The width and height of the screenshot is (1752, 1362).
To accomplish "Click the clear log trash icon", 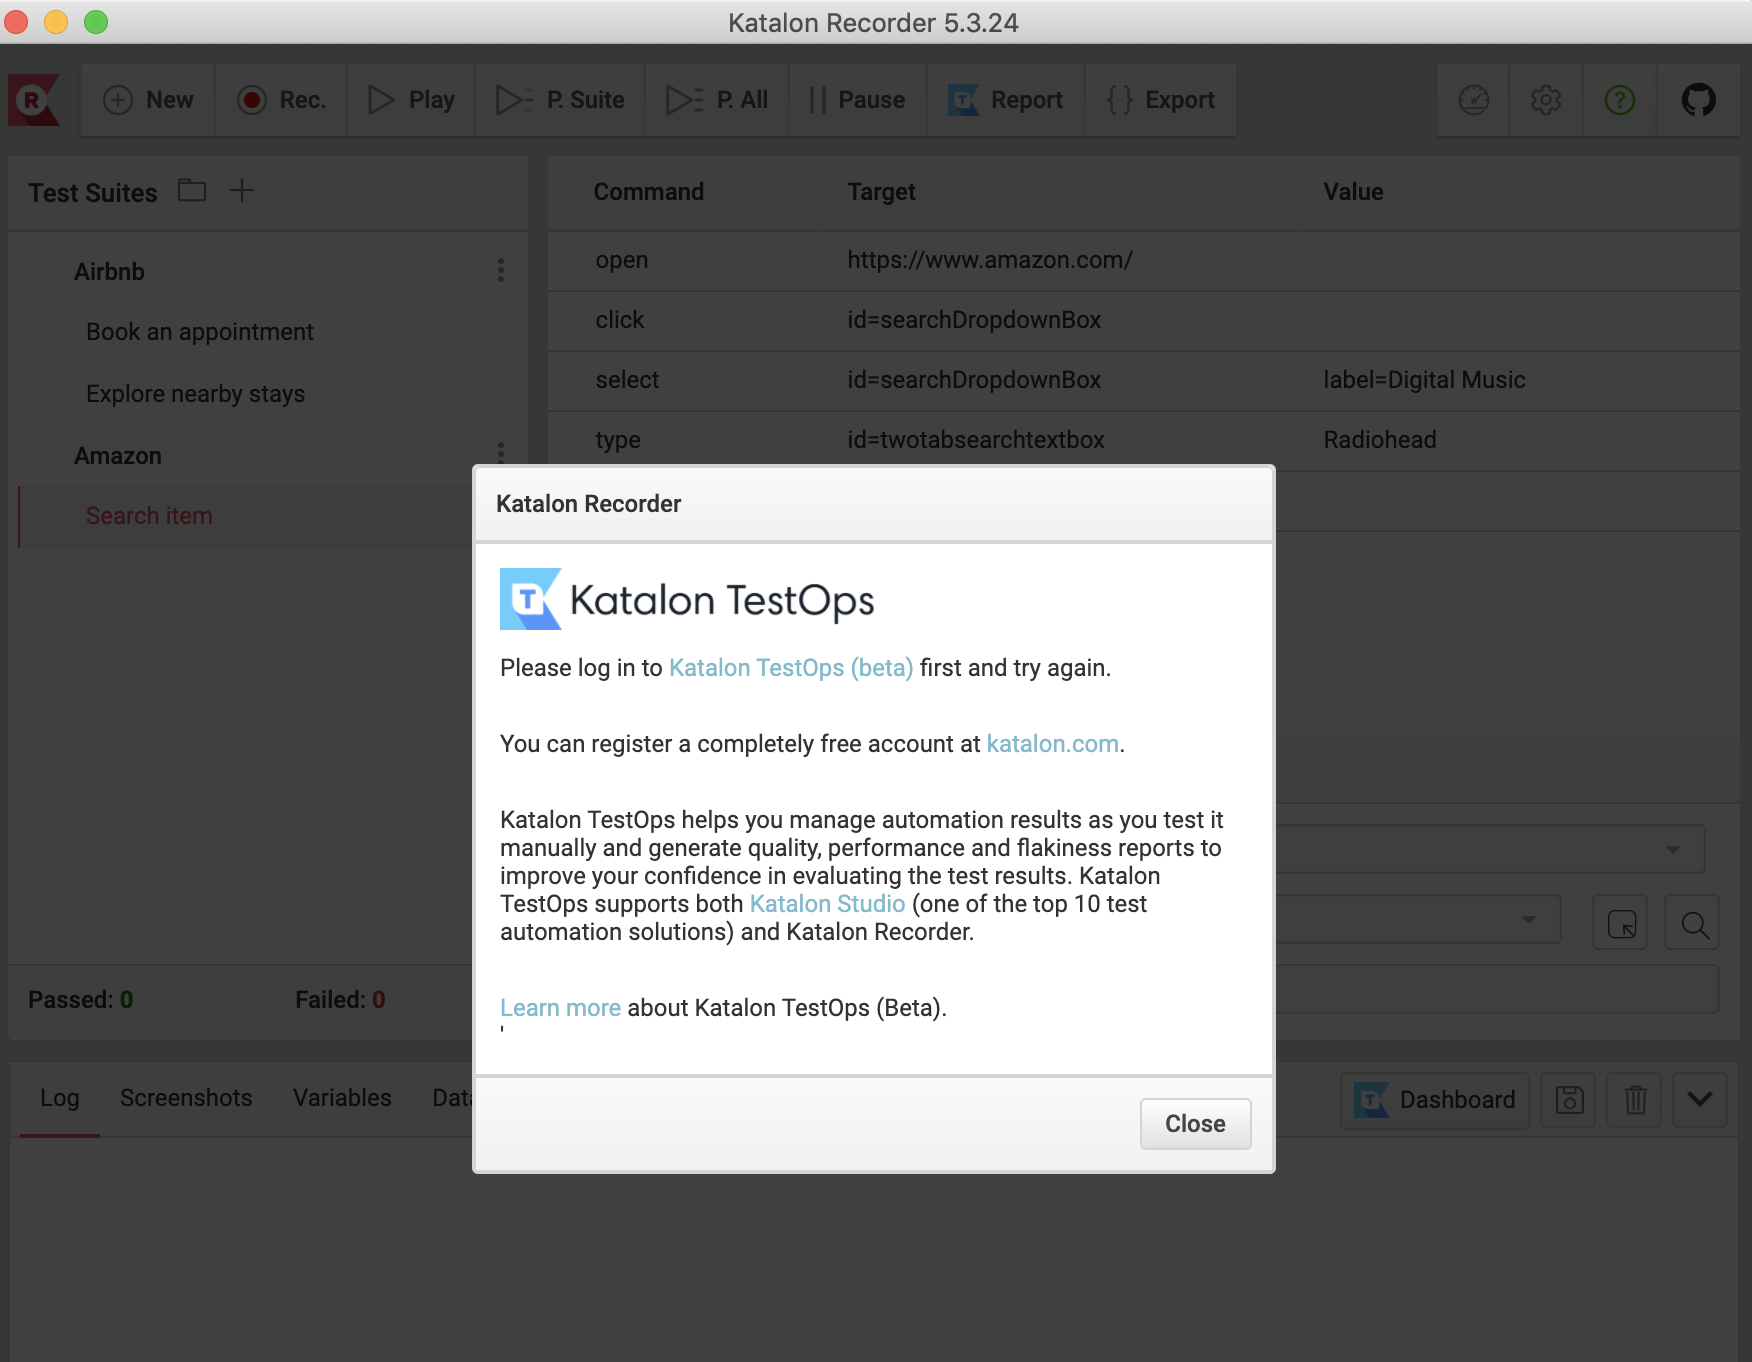I will (x=1635, y=1101).
